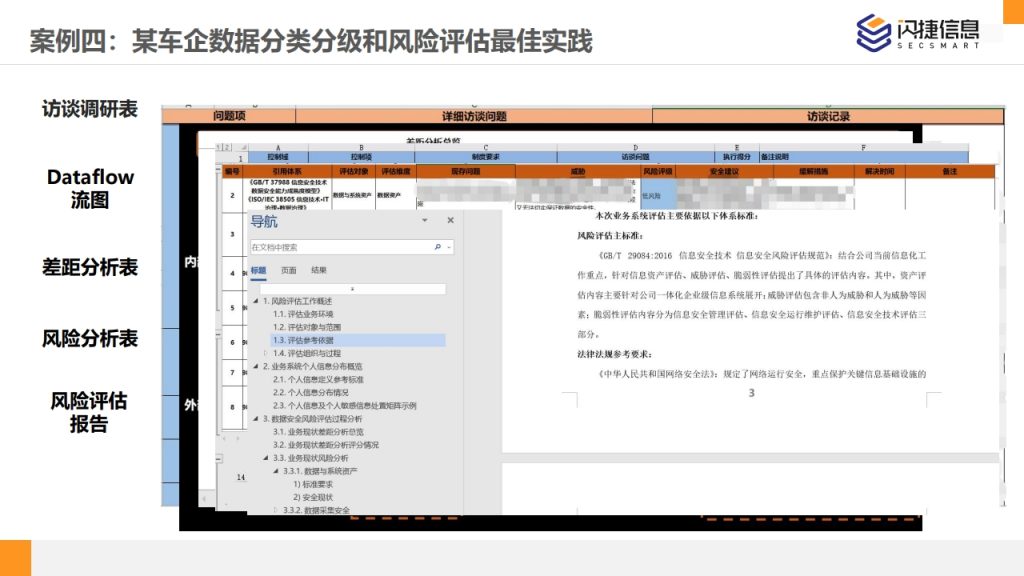The image size is (1024, 576).
Task: Click the 差距分析表 label on slide
Action: coord(90,266)
